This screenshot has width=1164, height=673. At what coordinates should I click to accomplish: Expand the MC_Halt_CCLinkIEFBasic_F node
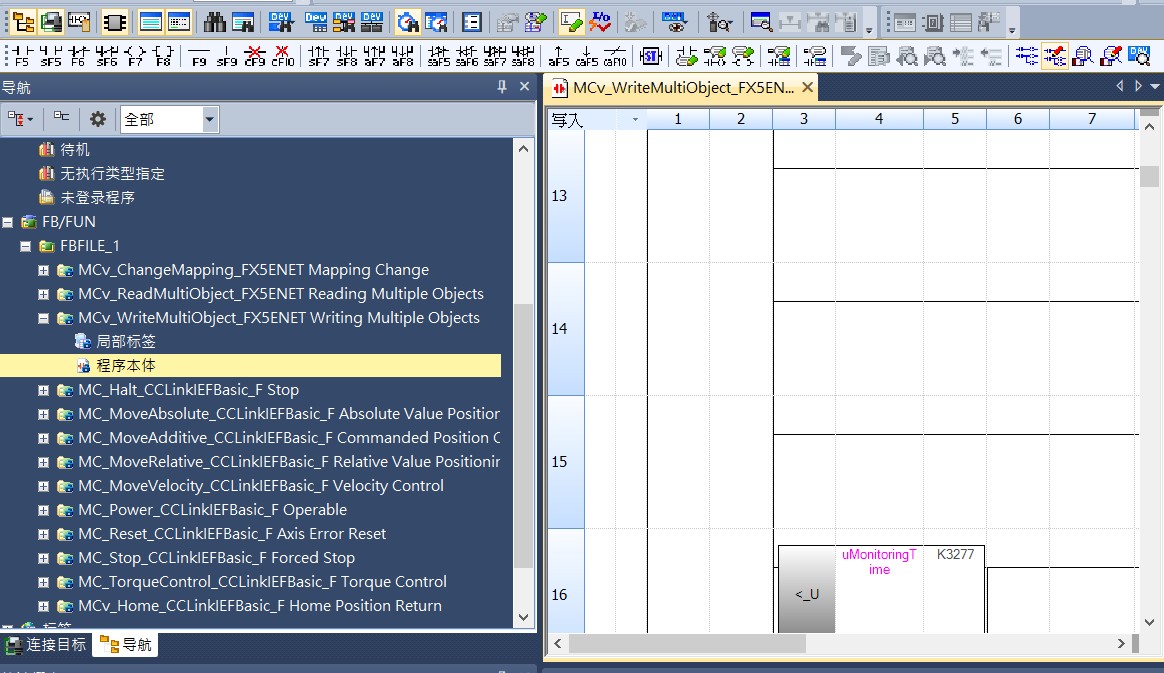coord(43,390)
